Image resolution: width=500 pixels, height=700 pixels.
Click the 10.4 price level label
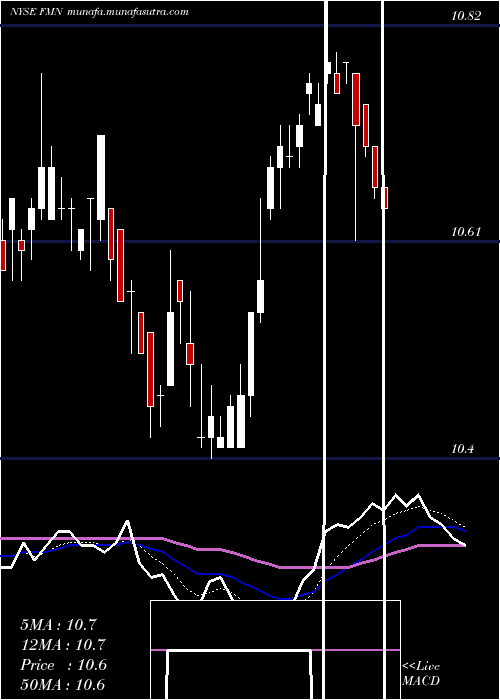pos(462,449)
